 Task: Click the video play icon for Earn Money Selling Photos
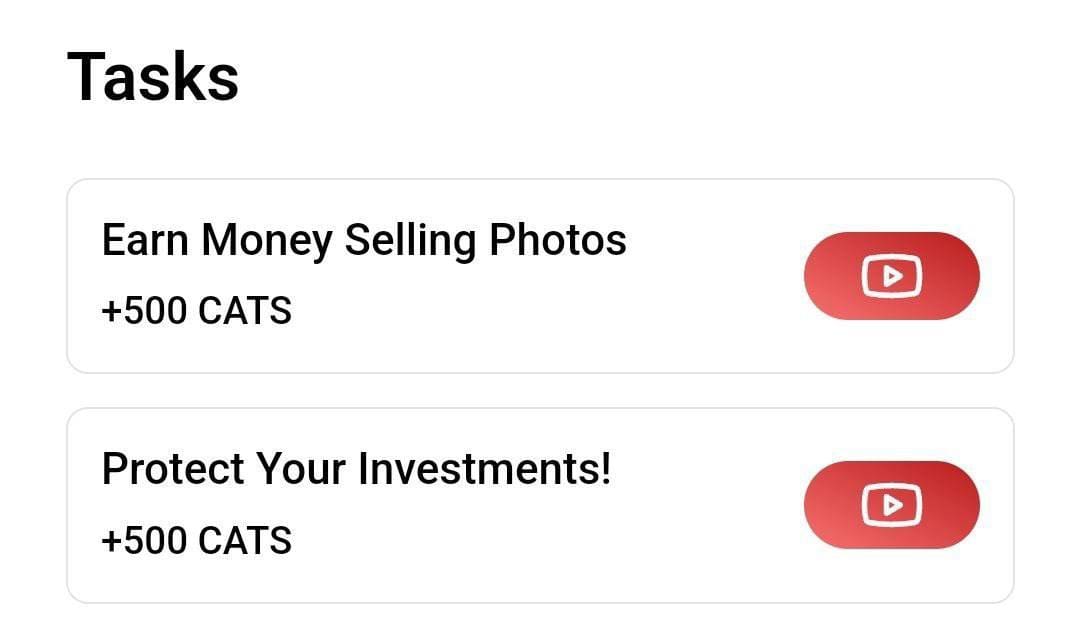tap(891, 275)
